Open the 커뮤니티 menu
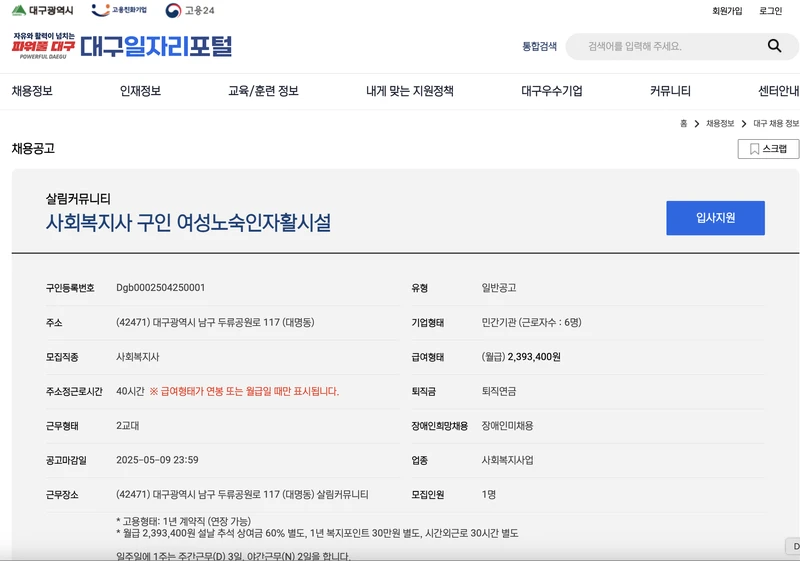The image size is (800, 561). tap(670, 91)
